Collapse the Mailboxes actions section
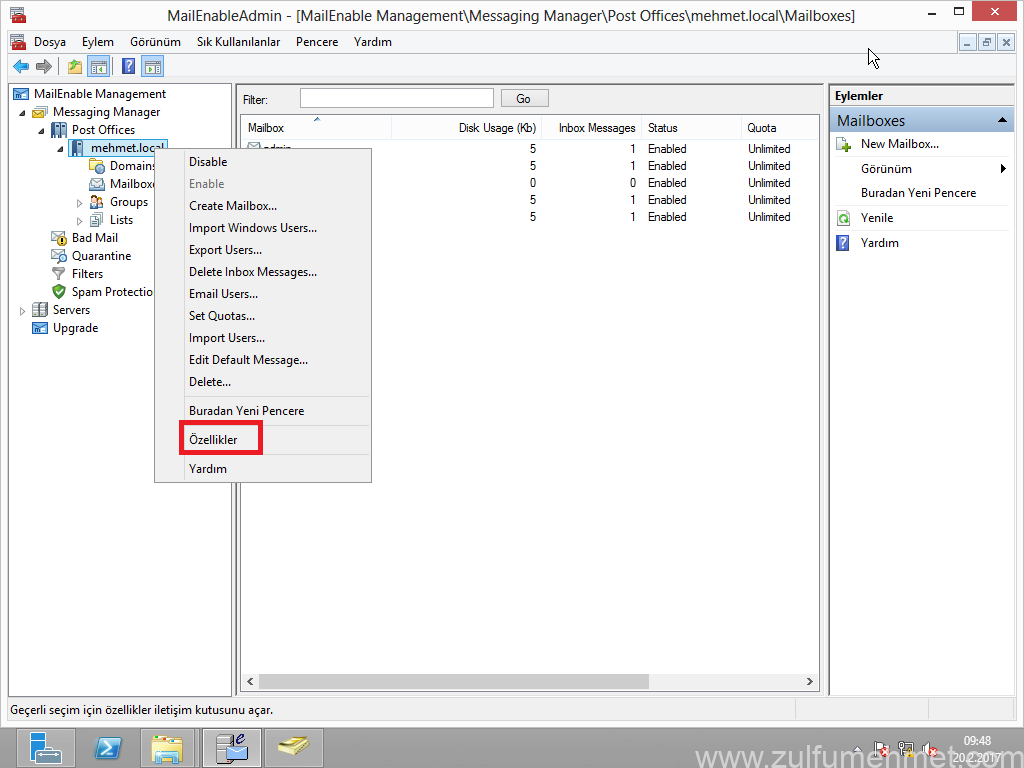1024x768 pixels. pyautogui.click(x=1003, y=121)
